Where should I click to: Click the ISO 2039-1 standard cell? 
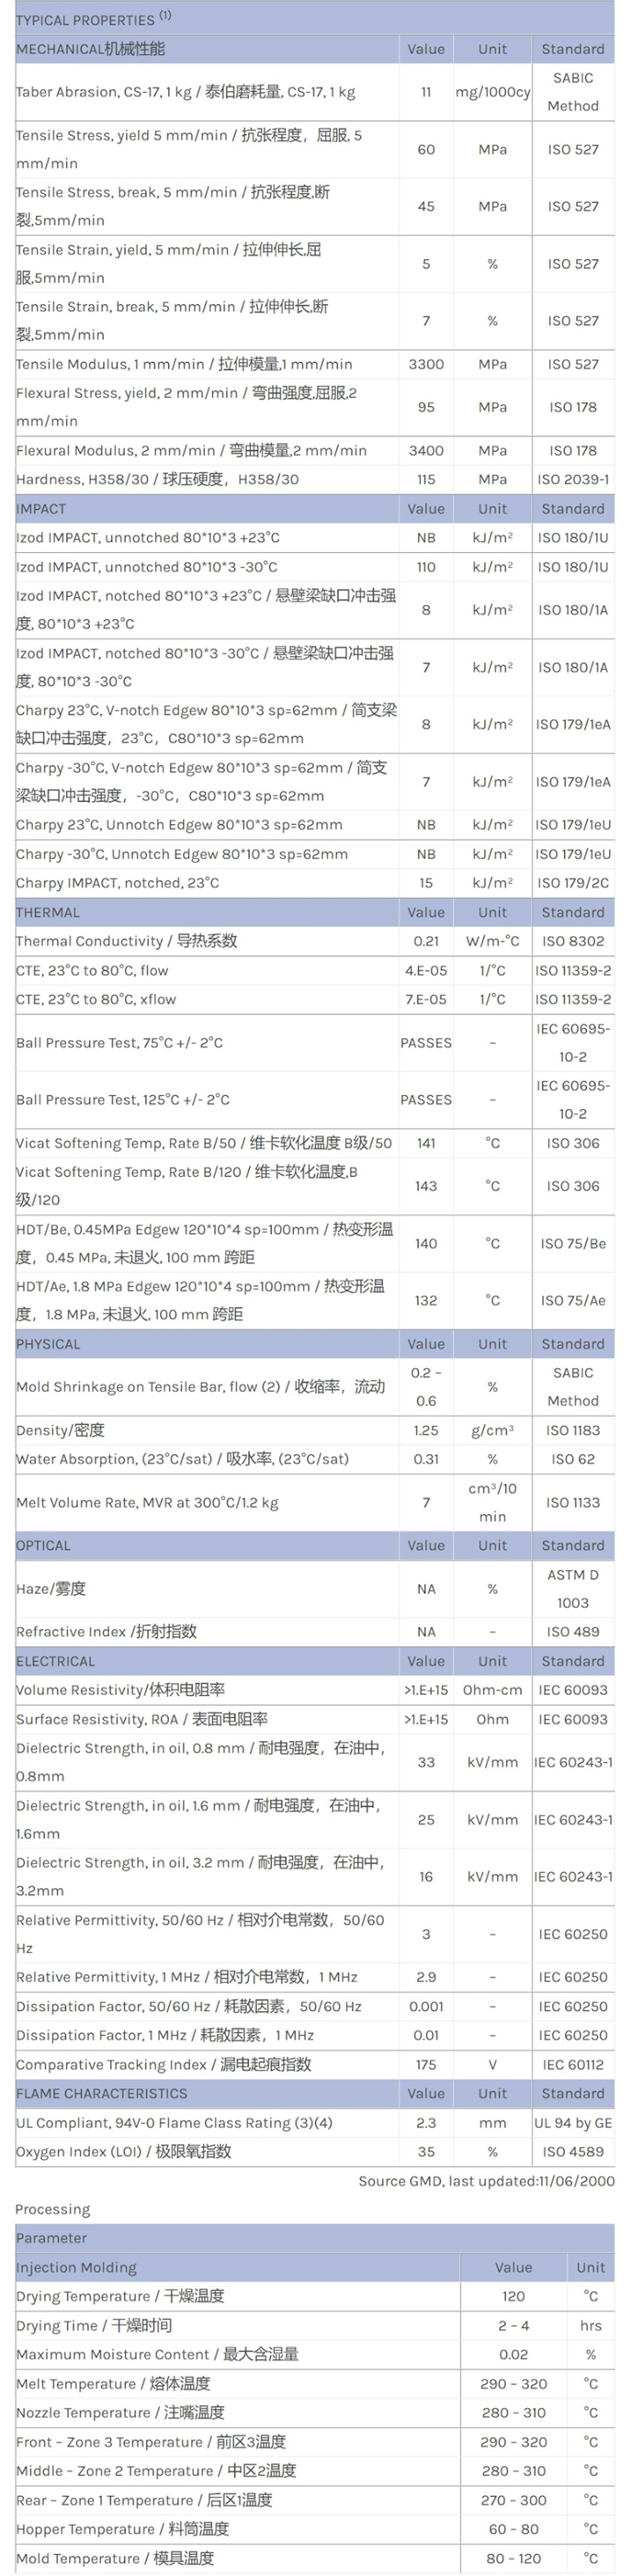tap(573, 479)
